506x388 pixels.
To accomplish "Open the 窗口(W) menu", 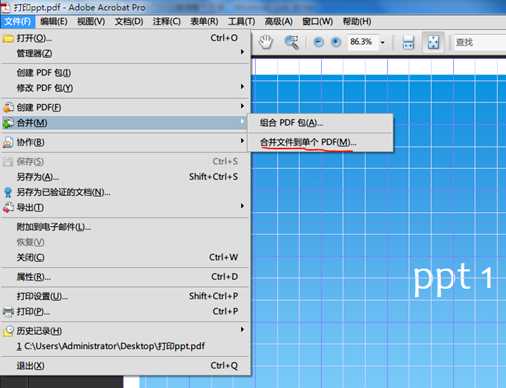I will (317, 22).
